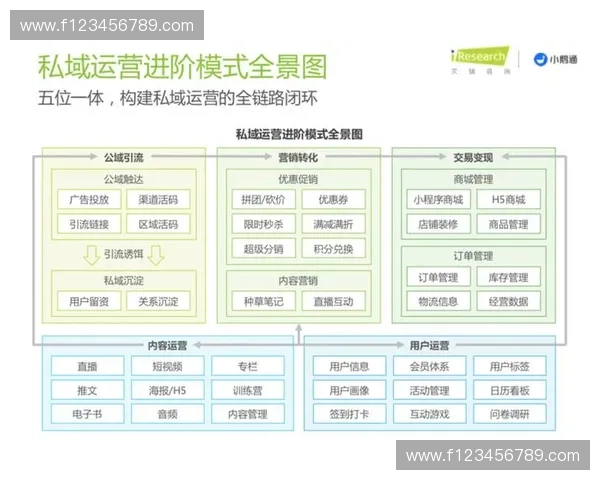
Task: Select the 直播互动 box
Action: [333, 301]
